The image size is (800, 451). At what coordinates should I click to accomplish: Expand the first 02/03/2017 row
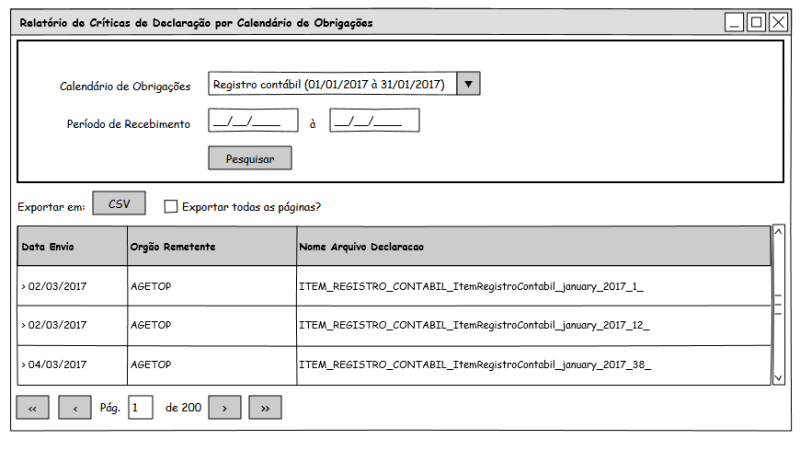click(x=24, y=286)
